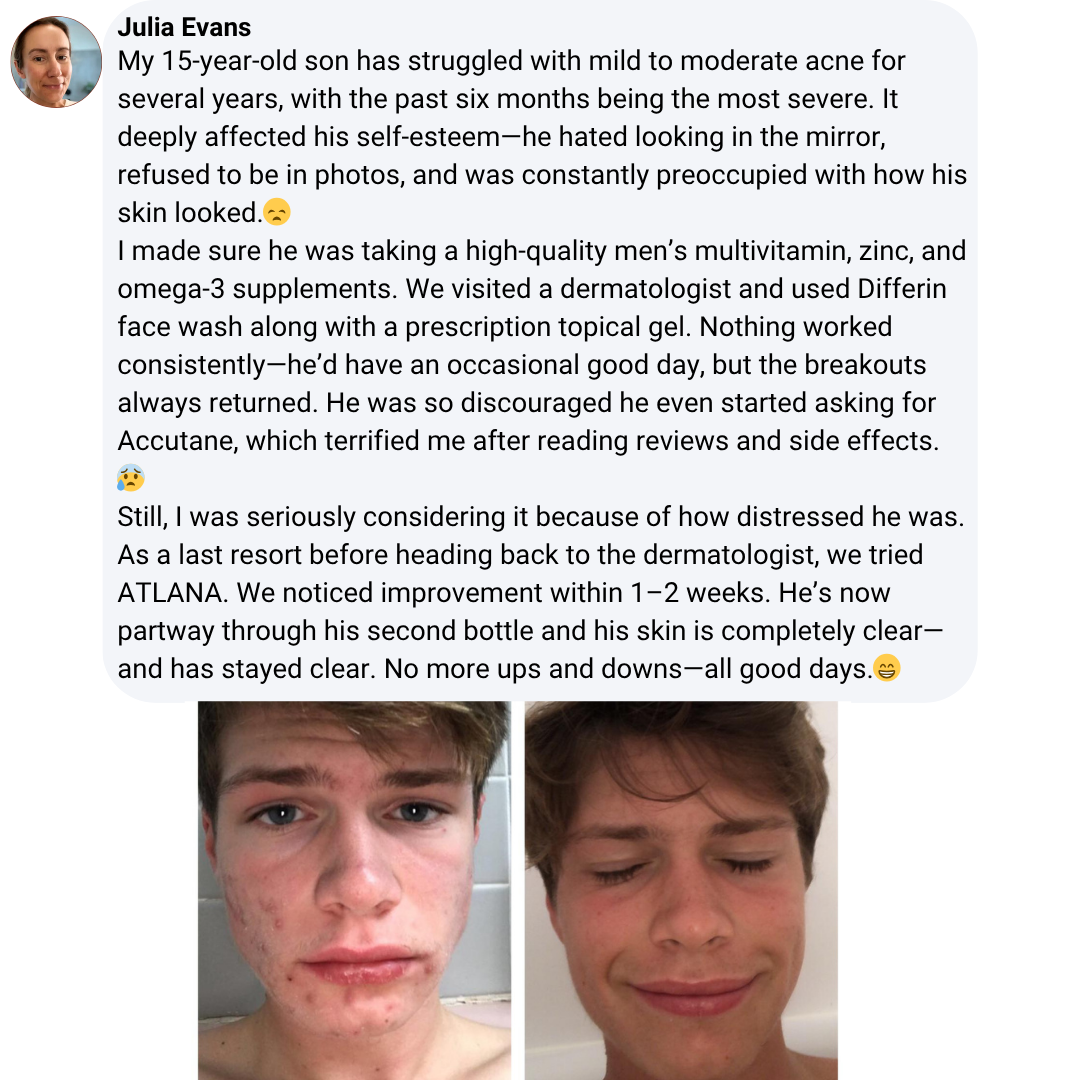Viewport: 1080px width, 1080px height.
Task: Click Julia Evans' profile picture
Action: coord(56,62)
